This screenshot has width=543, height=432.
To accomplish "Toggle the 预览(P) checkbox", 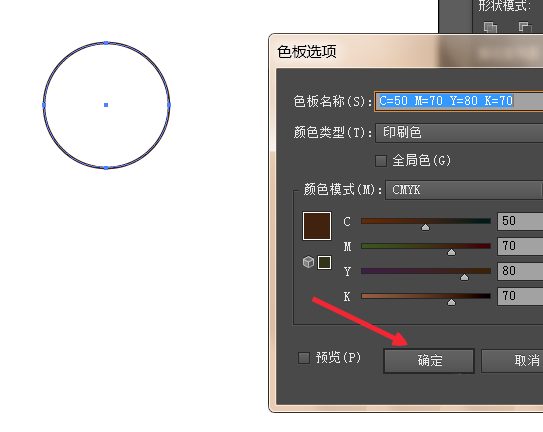I will point(304,358).
